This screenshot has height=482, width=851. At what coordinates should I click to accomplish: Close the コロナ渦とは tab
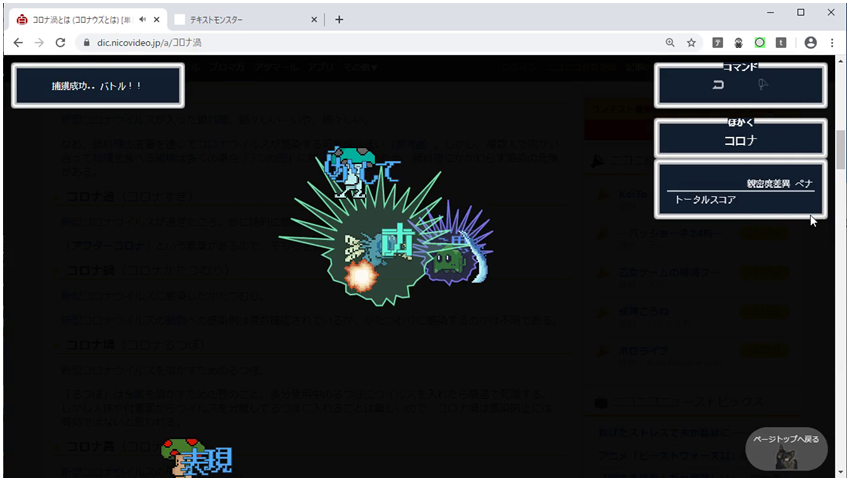tap(157, 20)
